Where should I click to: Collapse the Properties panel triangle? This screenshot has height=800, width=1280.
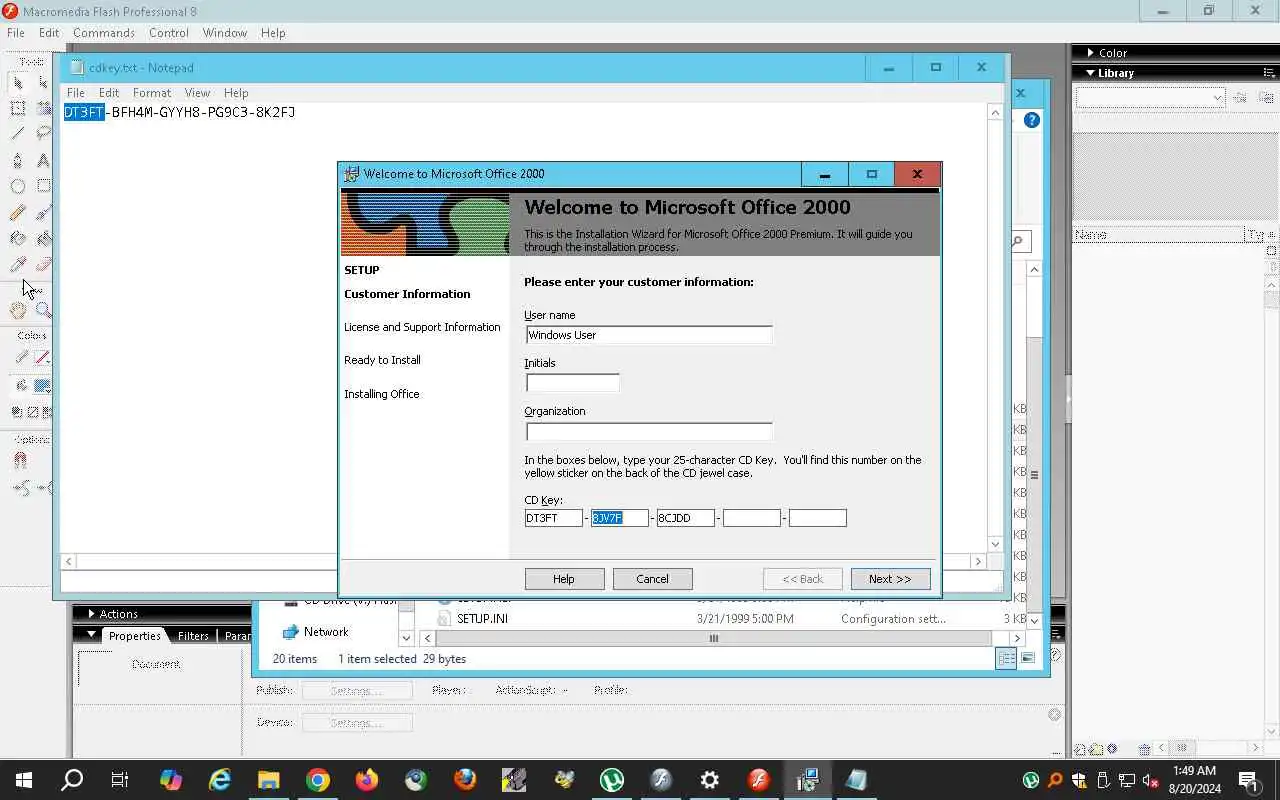(92, 635)
